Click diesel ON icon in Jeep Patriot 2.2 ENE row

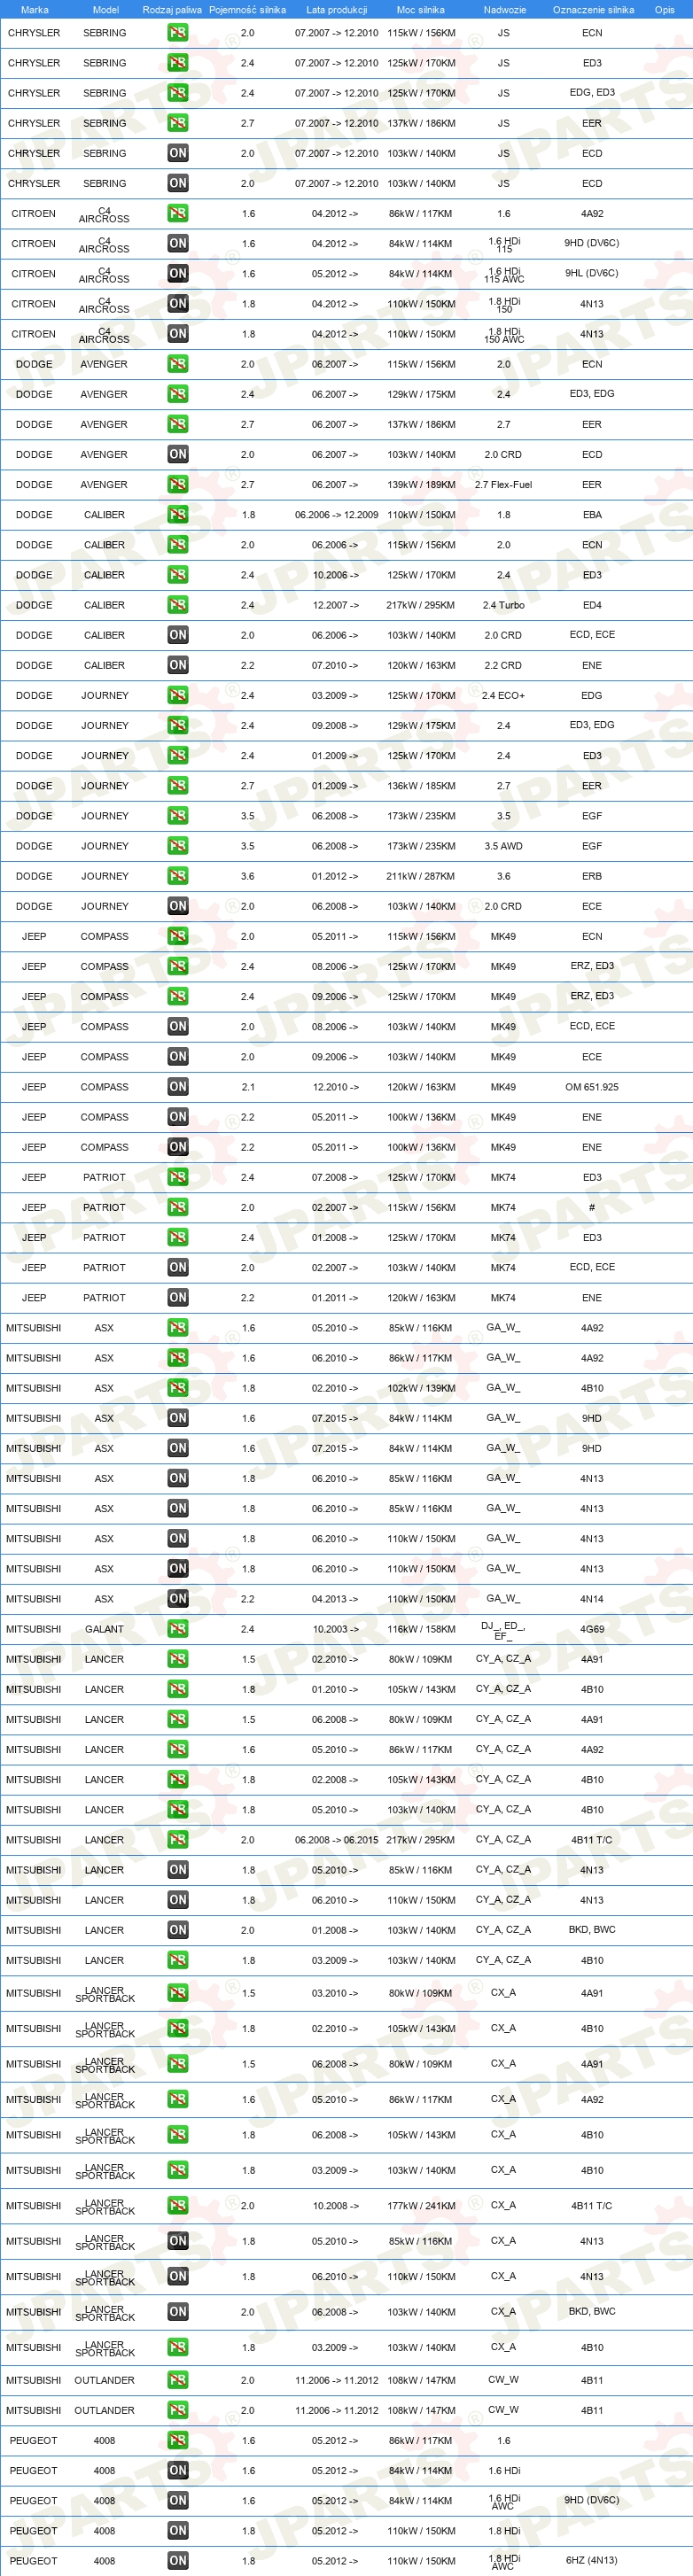pyautogui.click(x=178, y=1297)
